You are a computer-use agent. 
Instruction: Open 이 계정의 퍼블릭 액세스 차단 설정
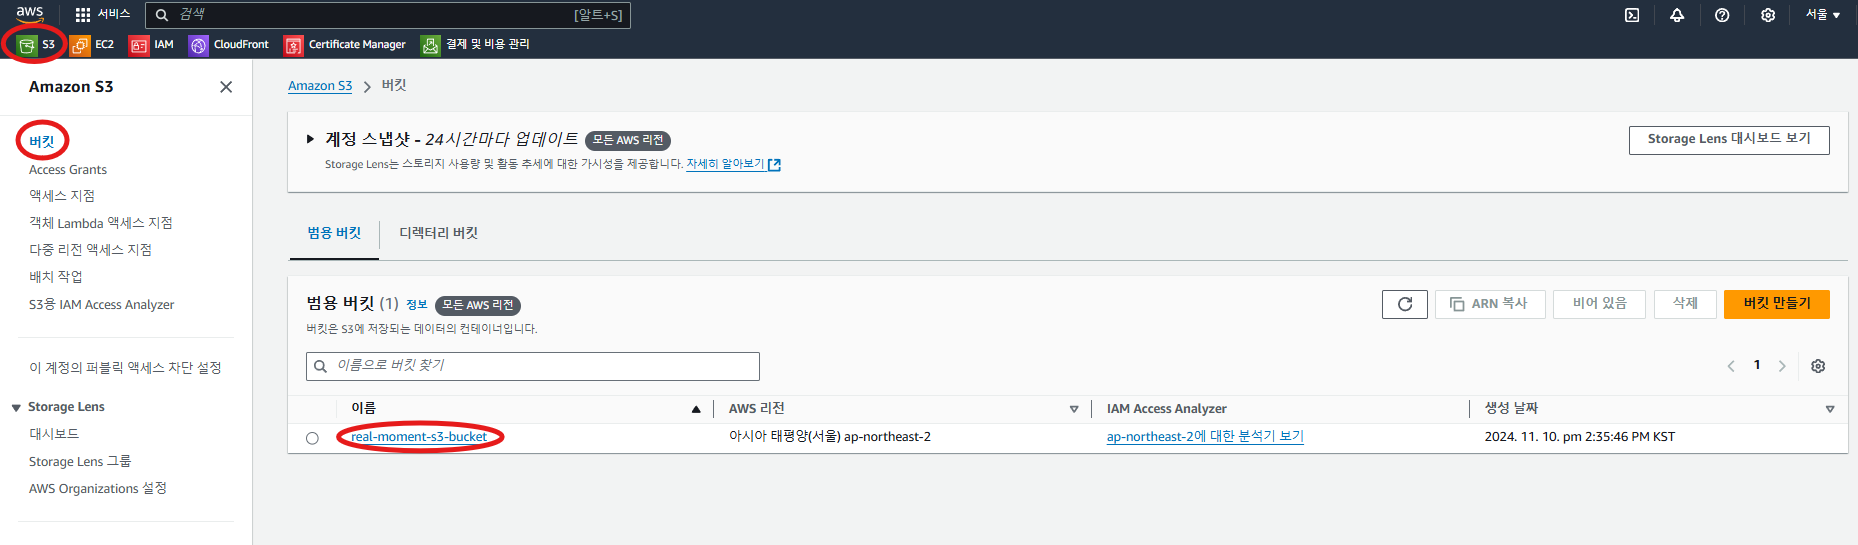tap(125, 368)
